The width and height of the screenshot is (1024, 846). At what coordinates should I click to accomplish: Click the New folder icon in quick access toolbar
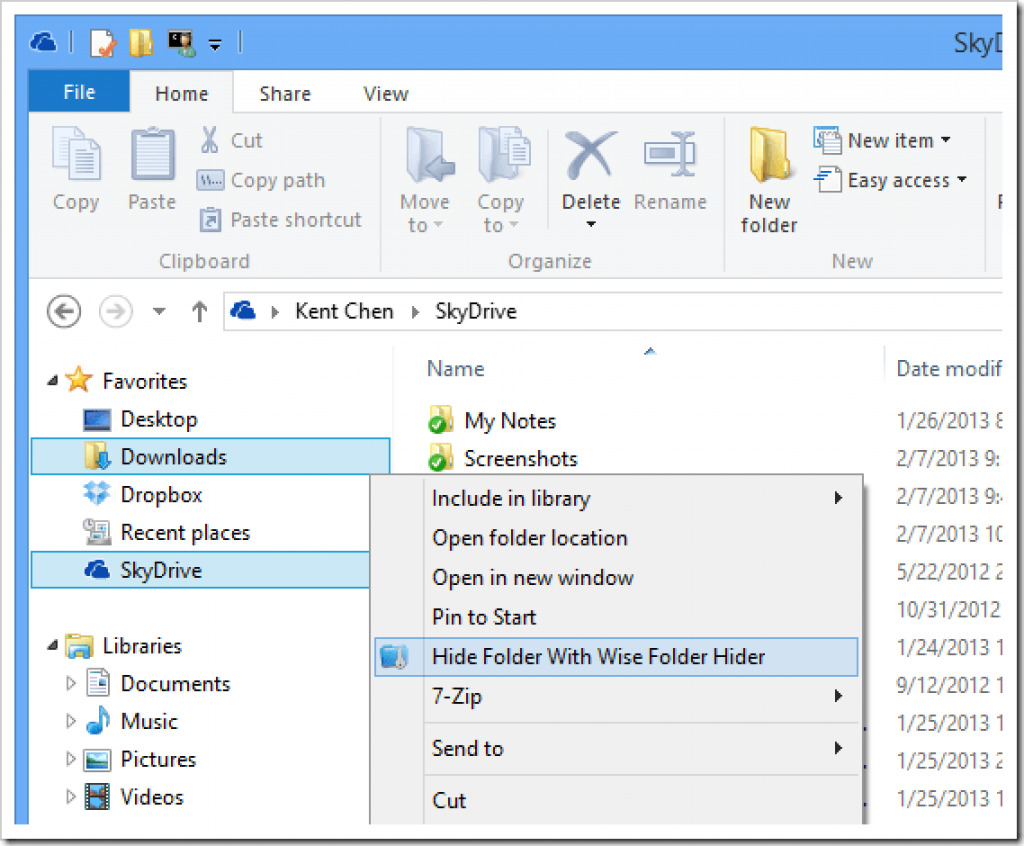tap(140, 43)
